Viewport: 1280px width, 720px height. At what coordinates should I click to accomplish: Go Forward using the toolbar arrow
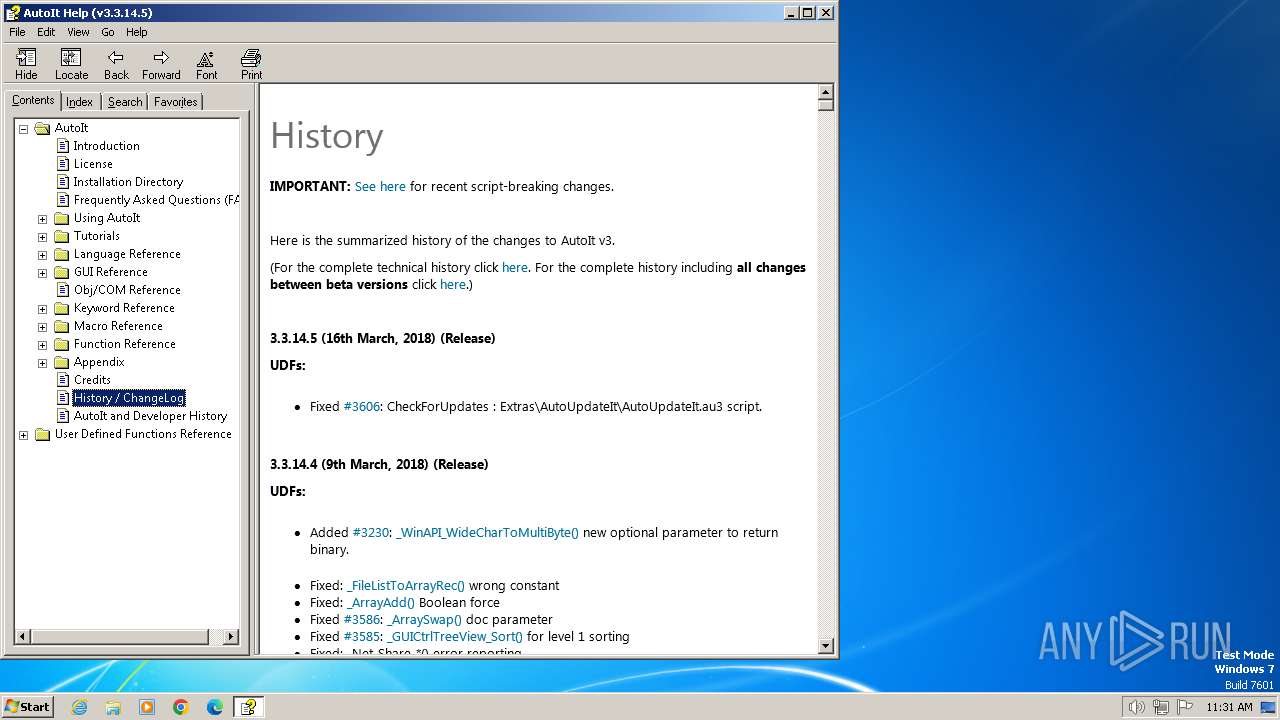pyautogui.click(x=161, y=64)
